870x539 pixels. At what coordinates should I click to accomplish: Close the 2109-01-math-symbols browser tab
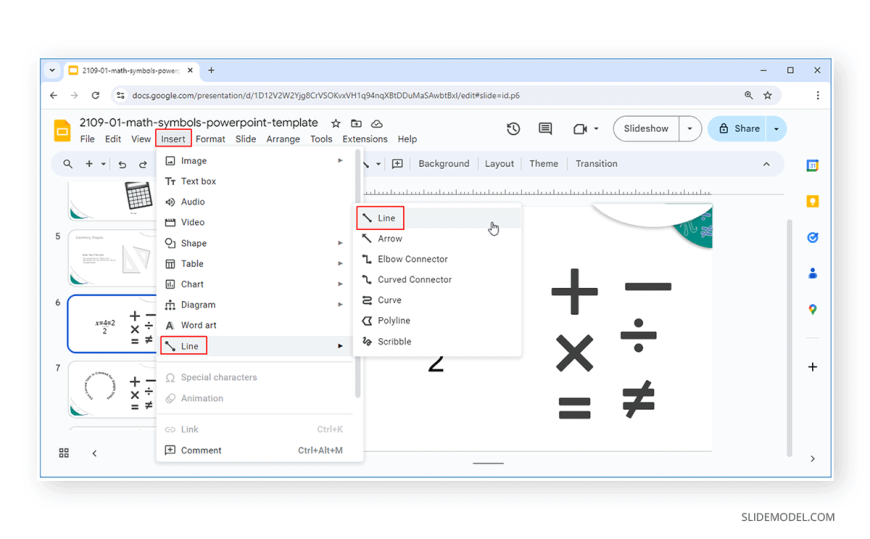190,70
